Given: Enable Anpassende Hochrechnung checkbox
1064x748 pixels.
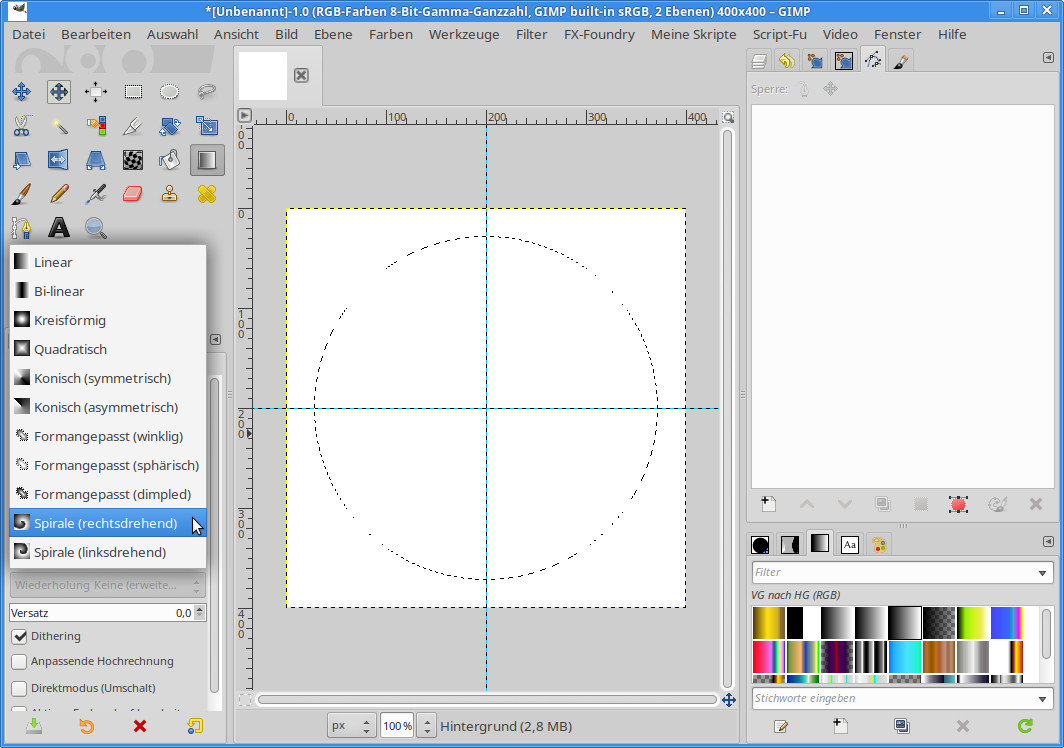Looking at the screenshot, I should (x=19, y=662).
